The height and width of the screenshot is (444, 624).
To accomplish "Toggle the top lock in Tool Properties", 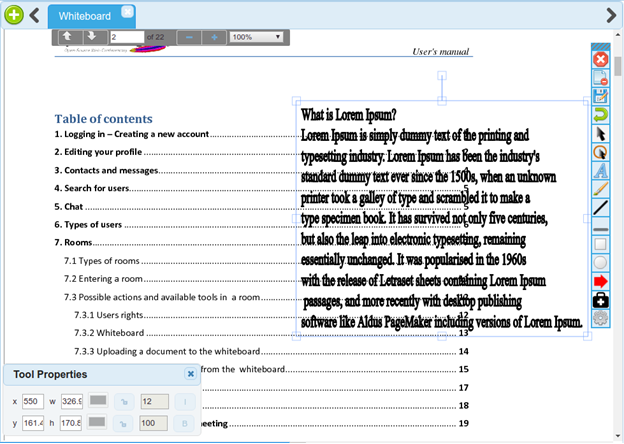I will pyautogui.click(x=126, y=401).
